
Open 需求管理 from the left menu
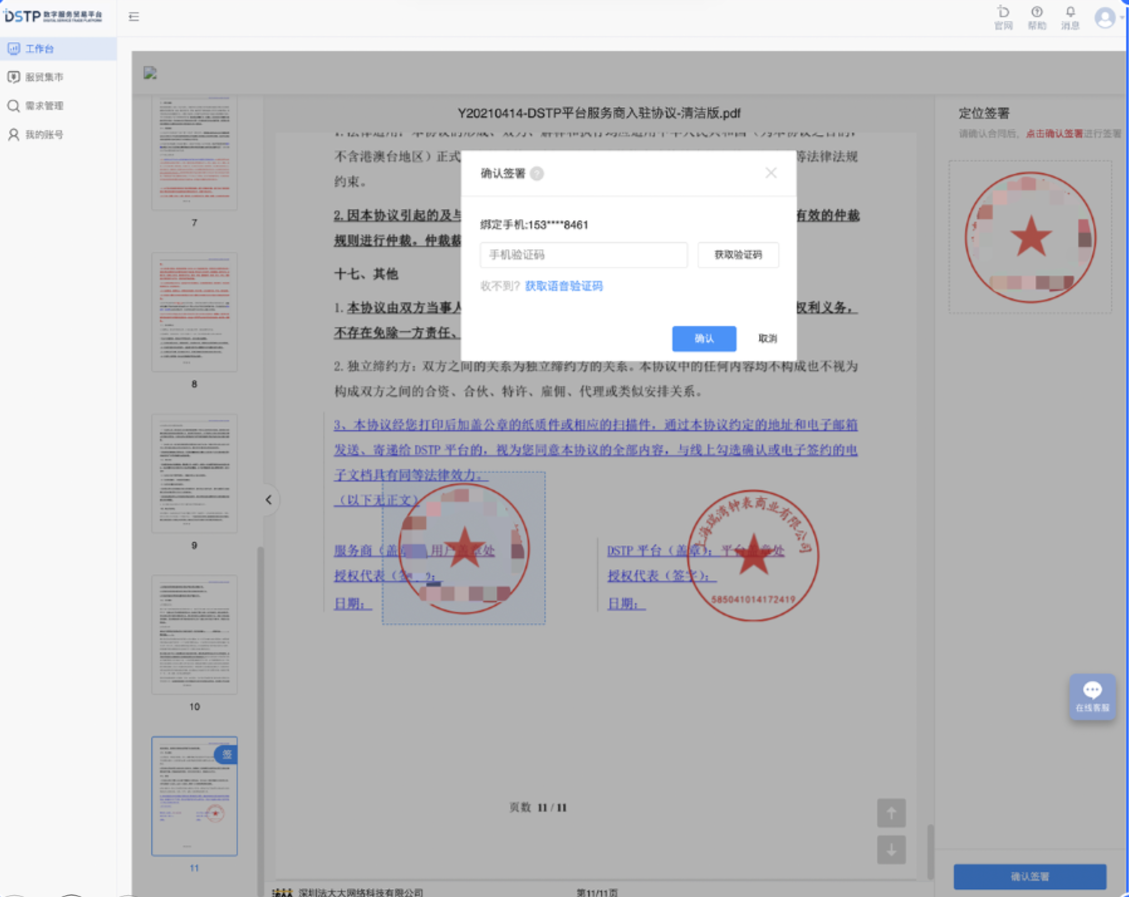[45, 105]
